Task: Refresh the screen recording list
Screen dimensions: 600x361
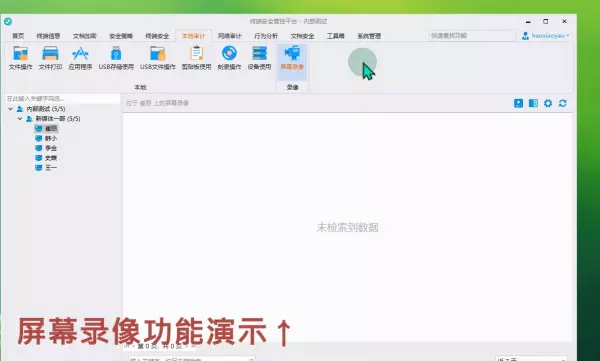Action: click(x=562, y=103)
